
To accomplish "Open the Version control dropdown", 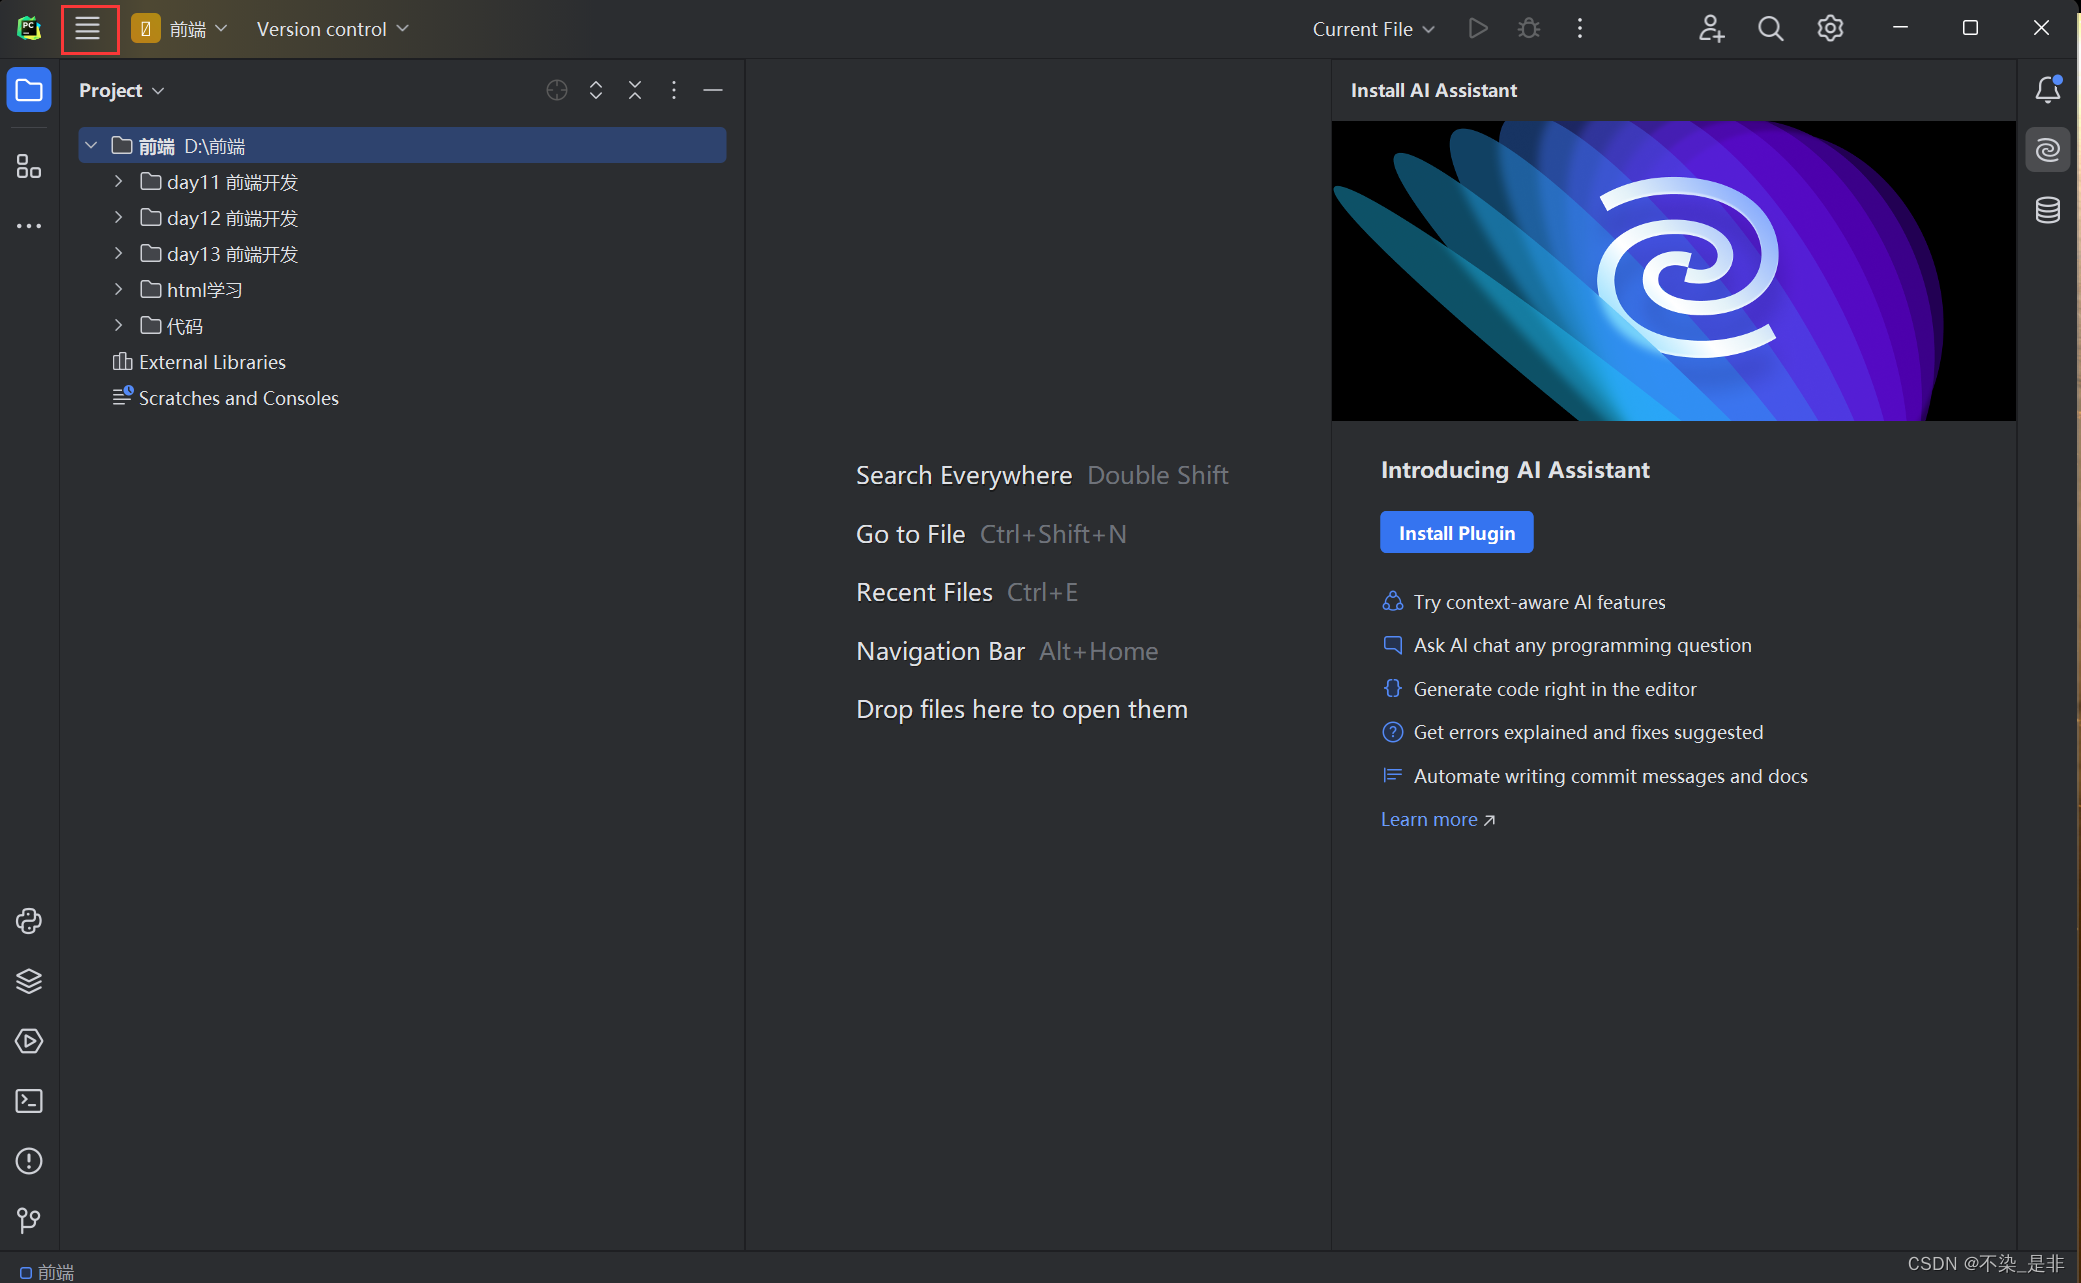I will point(332,29).
